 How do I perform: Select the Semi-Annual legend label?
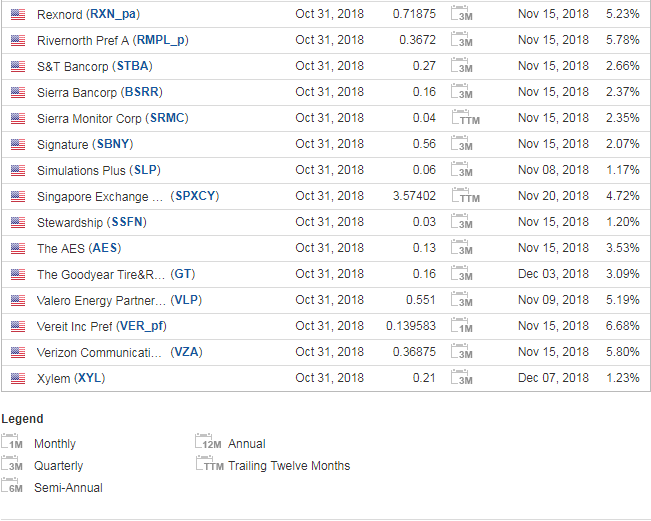[69, 488]
